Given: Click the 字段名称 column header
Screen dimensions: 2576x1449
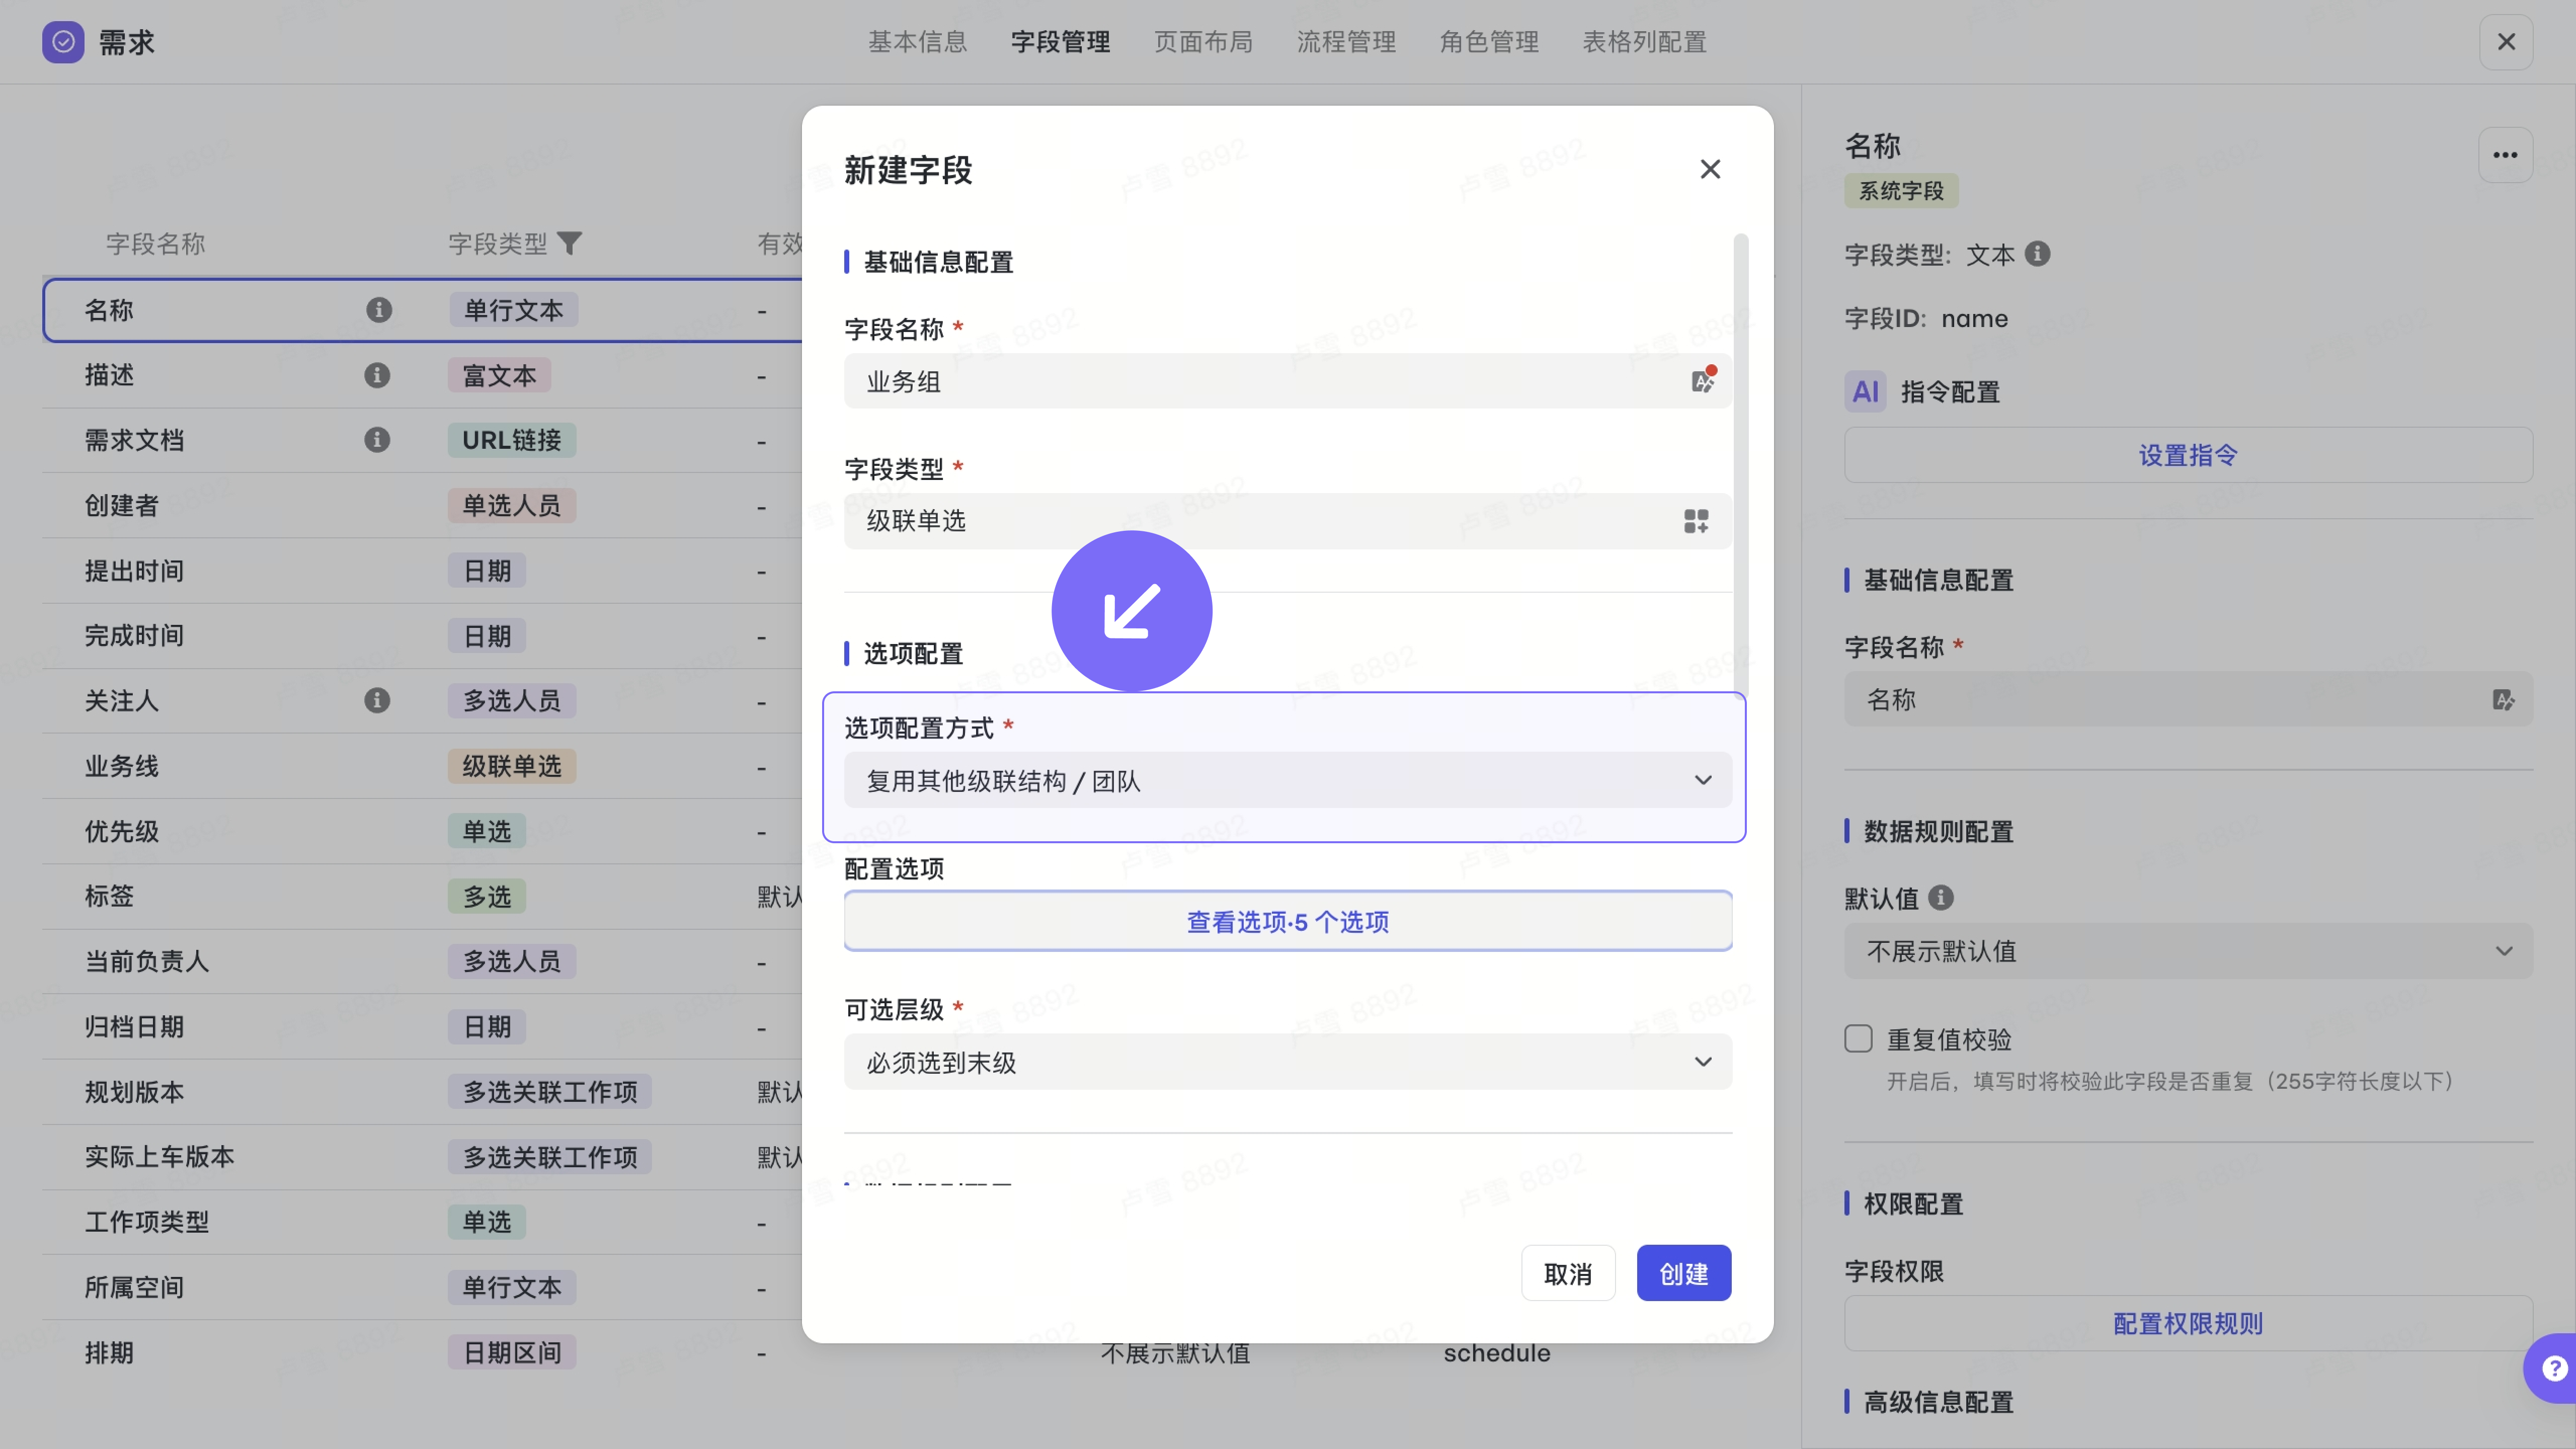Looking at the screenshot, I should tap(155, 243).
